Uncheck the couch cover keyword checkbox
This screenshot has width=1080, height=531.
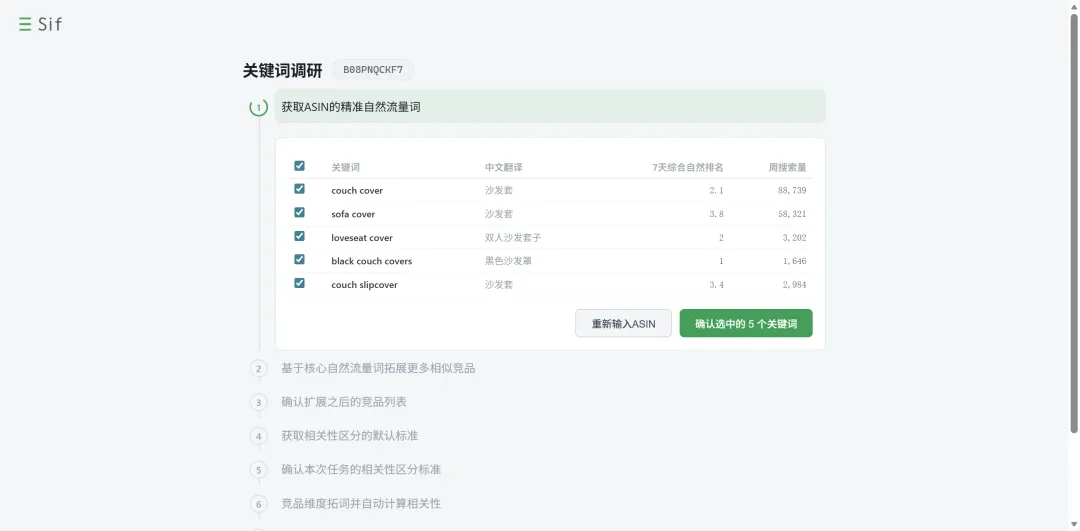click(x=300, y=189)
